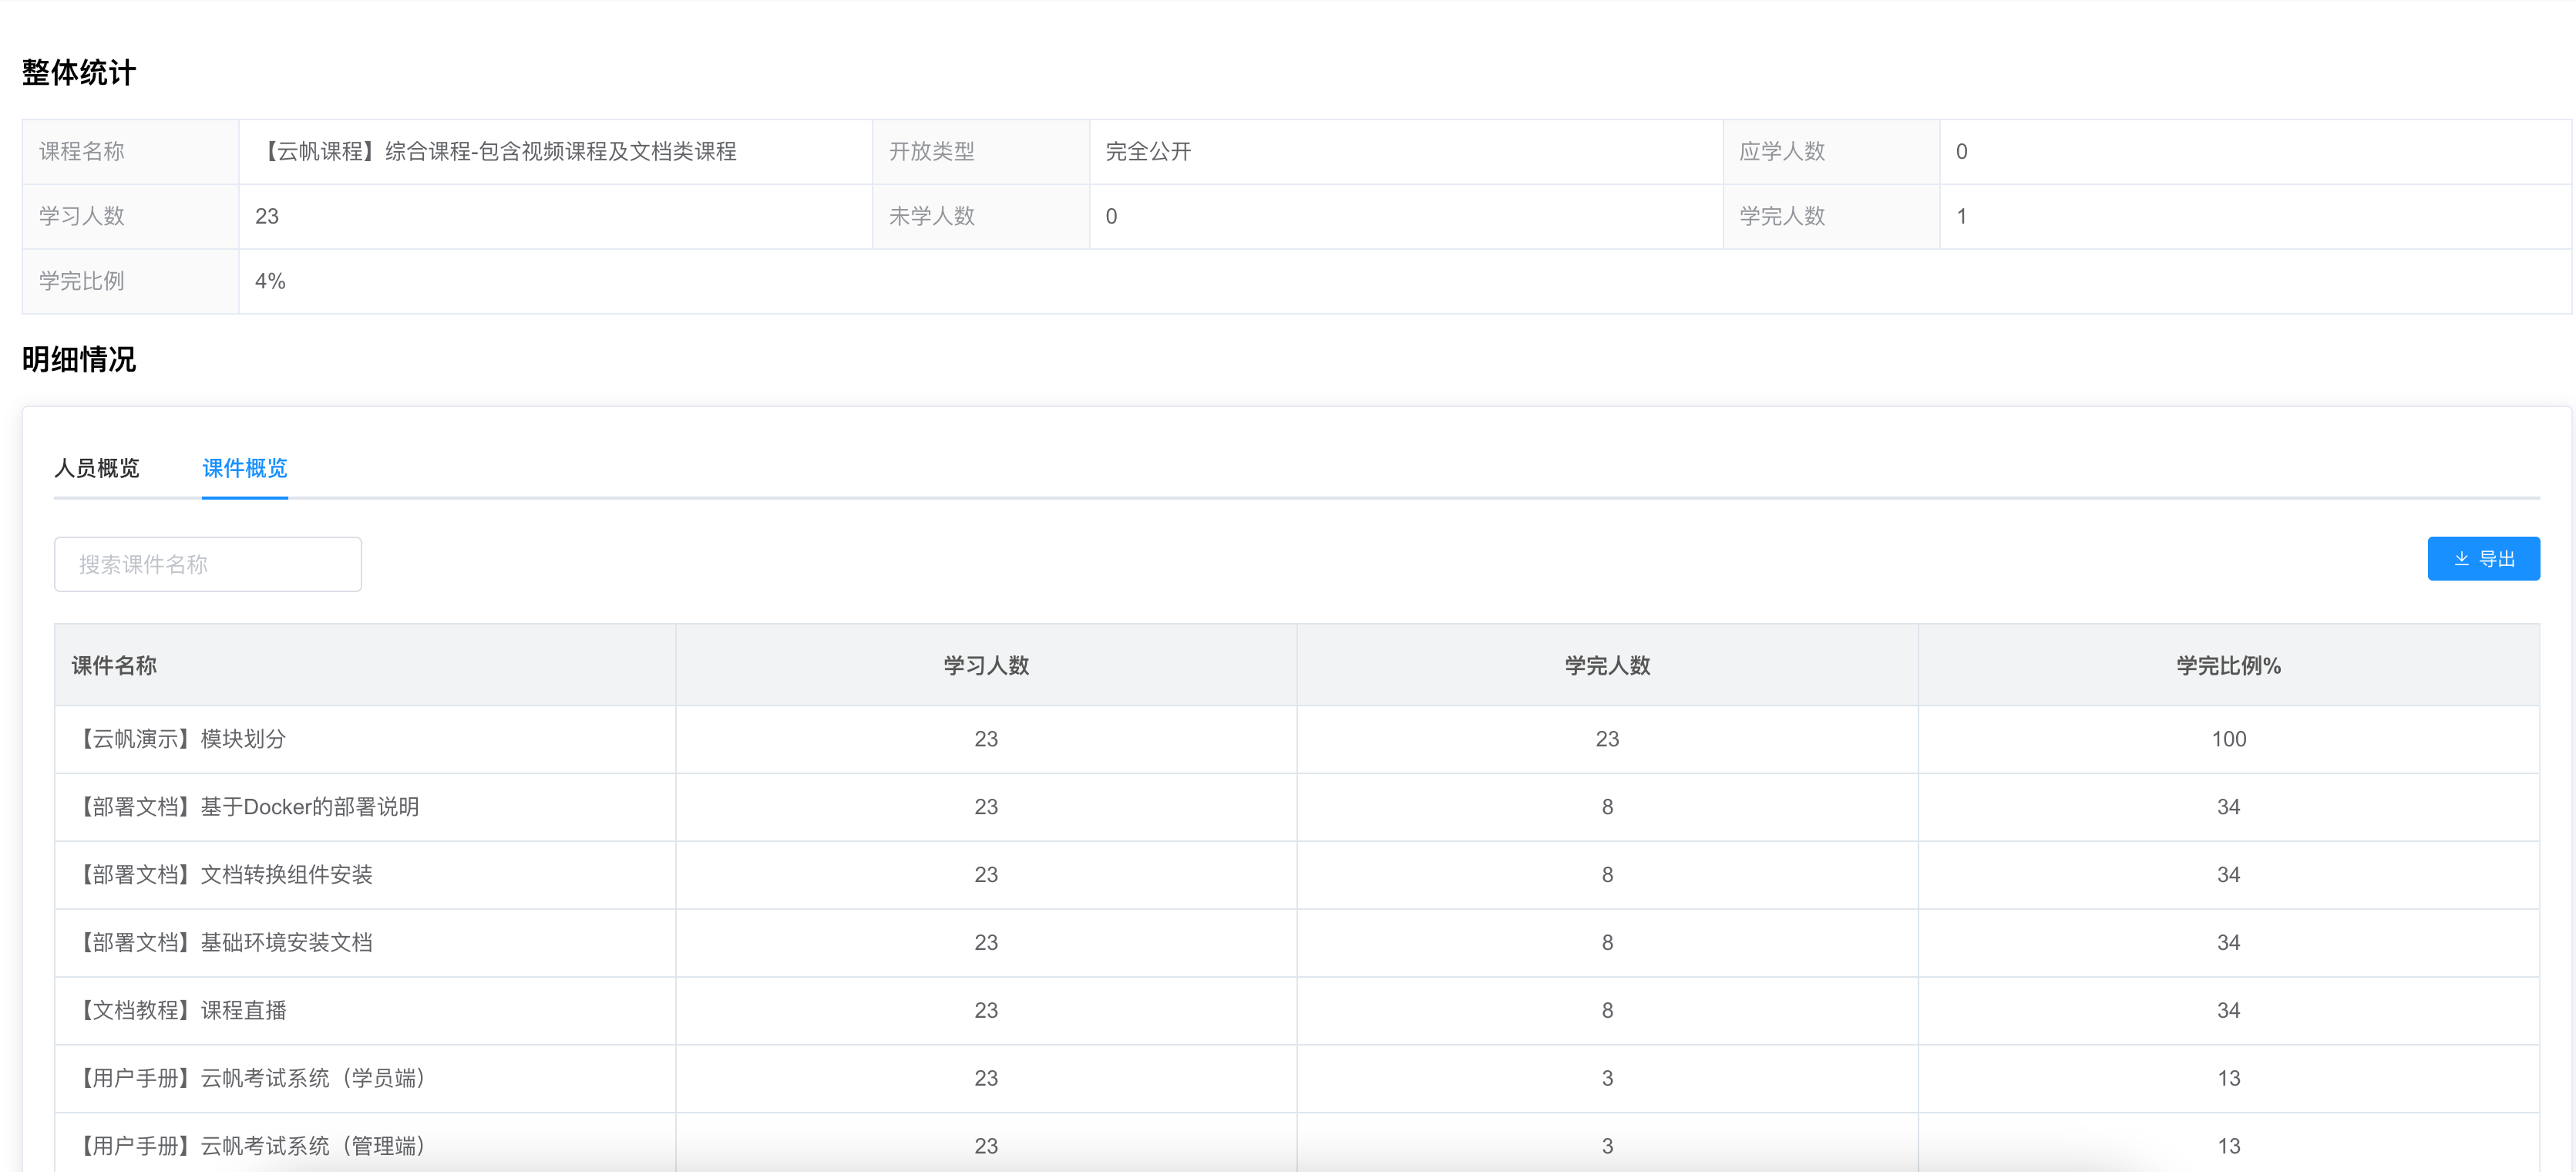
Task: Click the 整体统计 heading
Action: pos(79,72)
